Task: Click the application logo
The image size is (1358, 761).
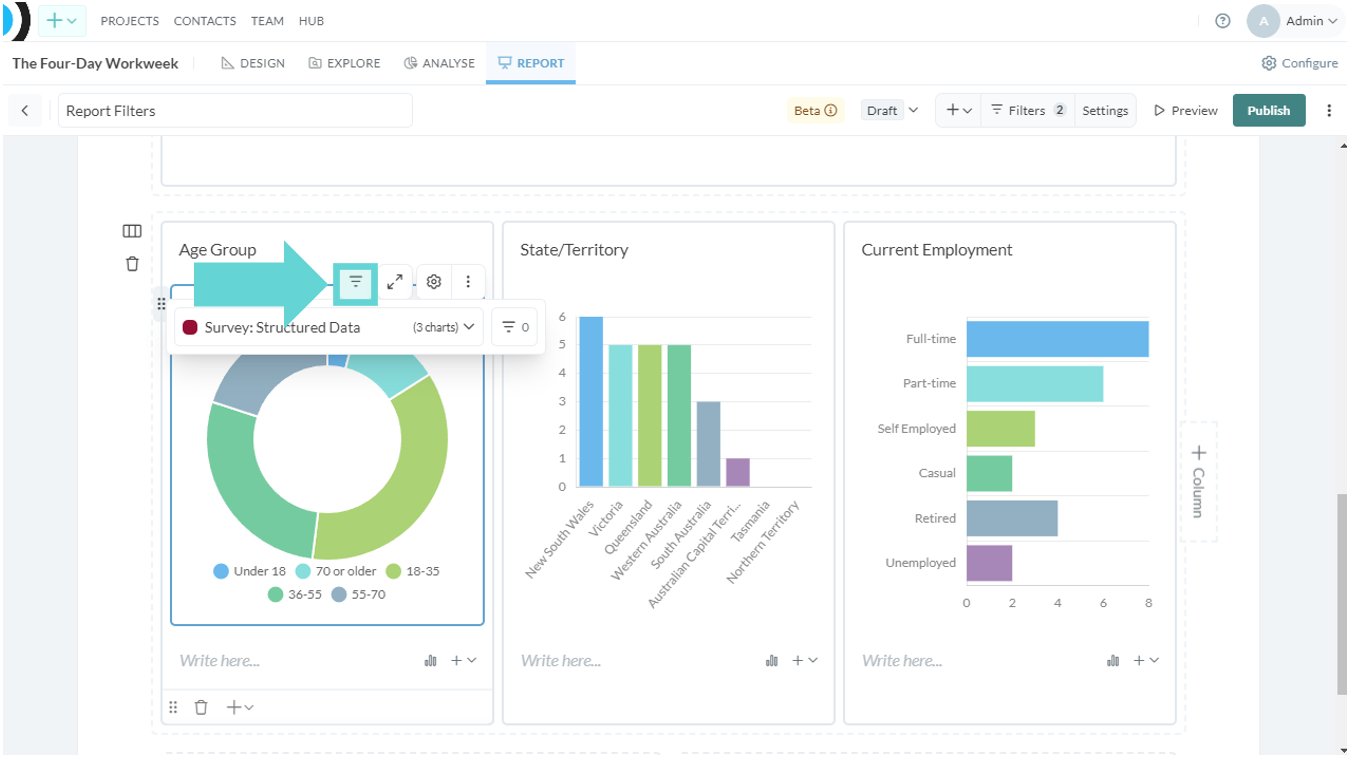Action: coord(16,21)
